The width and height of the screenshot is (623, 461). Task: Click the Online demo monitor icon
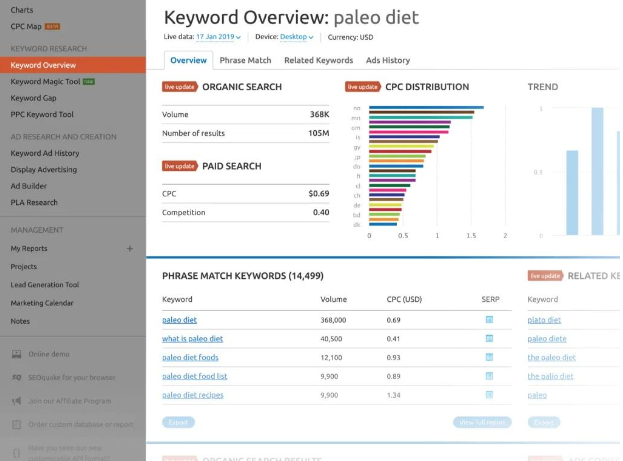pos(15,354)
